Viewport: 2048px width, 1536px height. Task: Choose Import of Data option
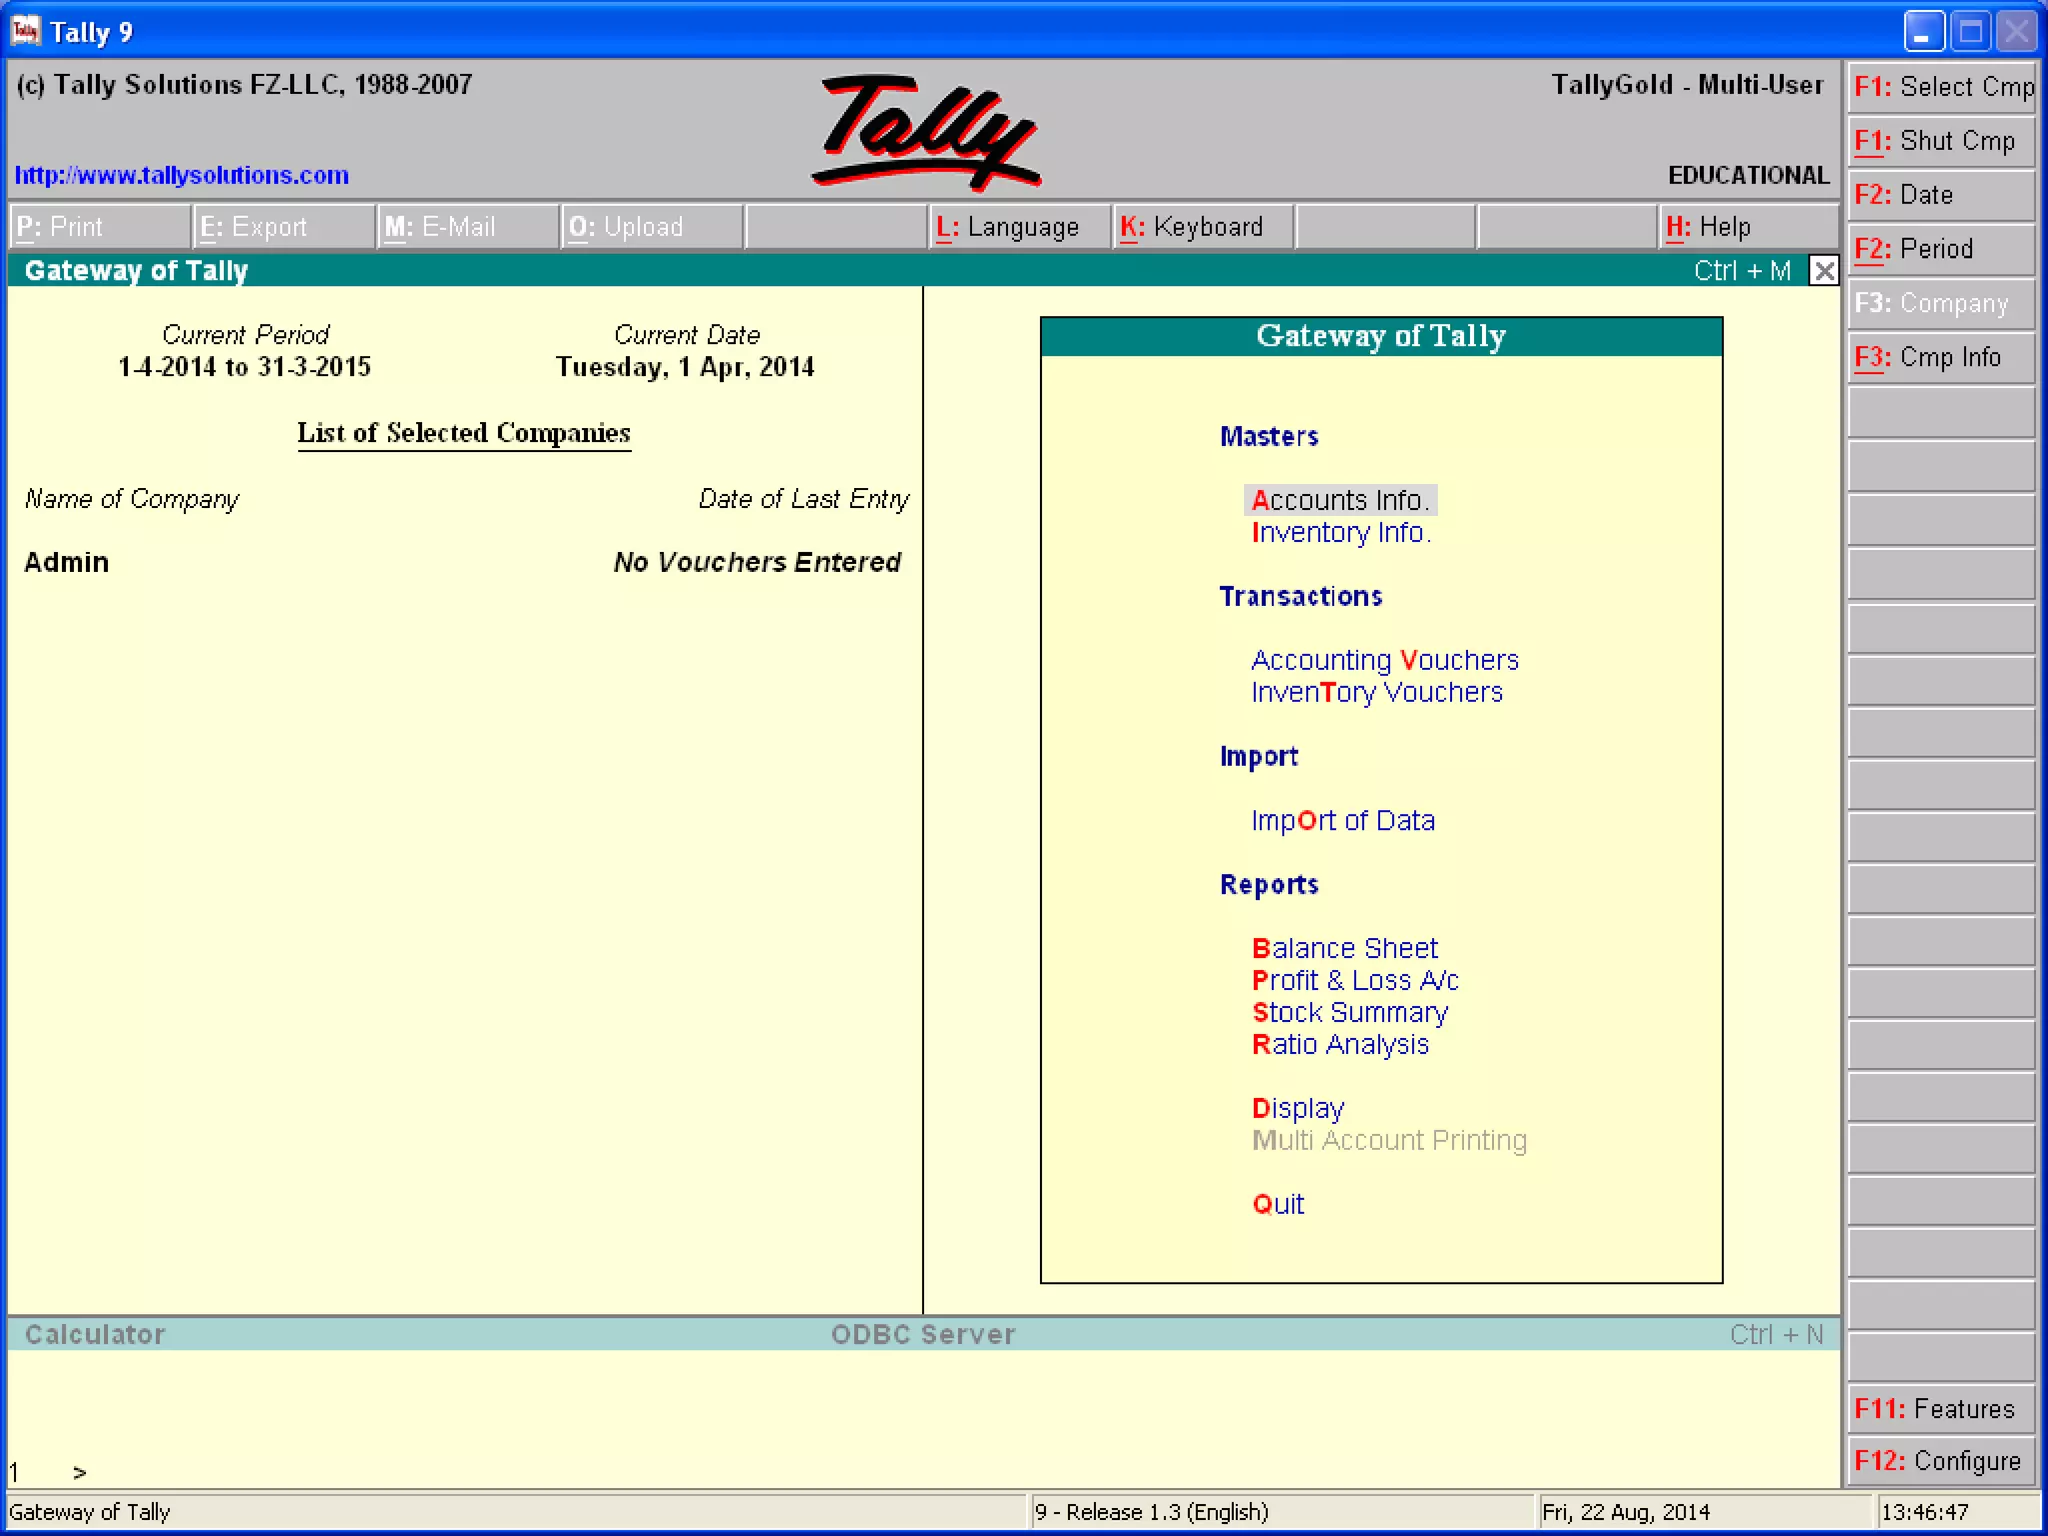[1342, 821]
